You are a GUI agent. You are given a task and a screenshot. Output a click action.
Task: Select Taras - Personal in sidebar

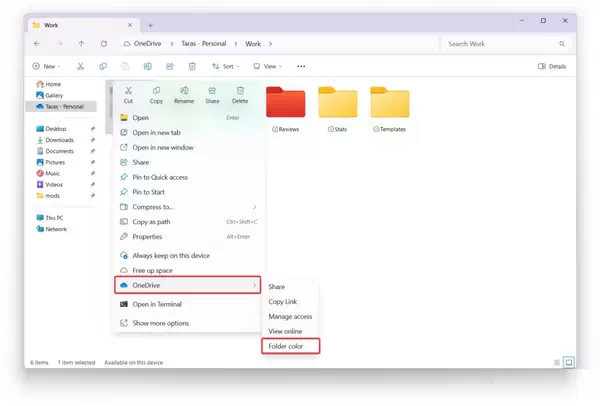click(60, 106)
